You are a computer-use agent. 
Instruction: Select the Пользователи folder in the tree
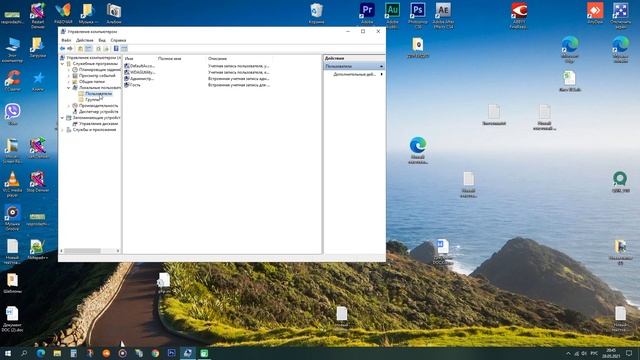pyautogui.click(x=98, y=93)
